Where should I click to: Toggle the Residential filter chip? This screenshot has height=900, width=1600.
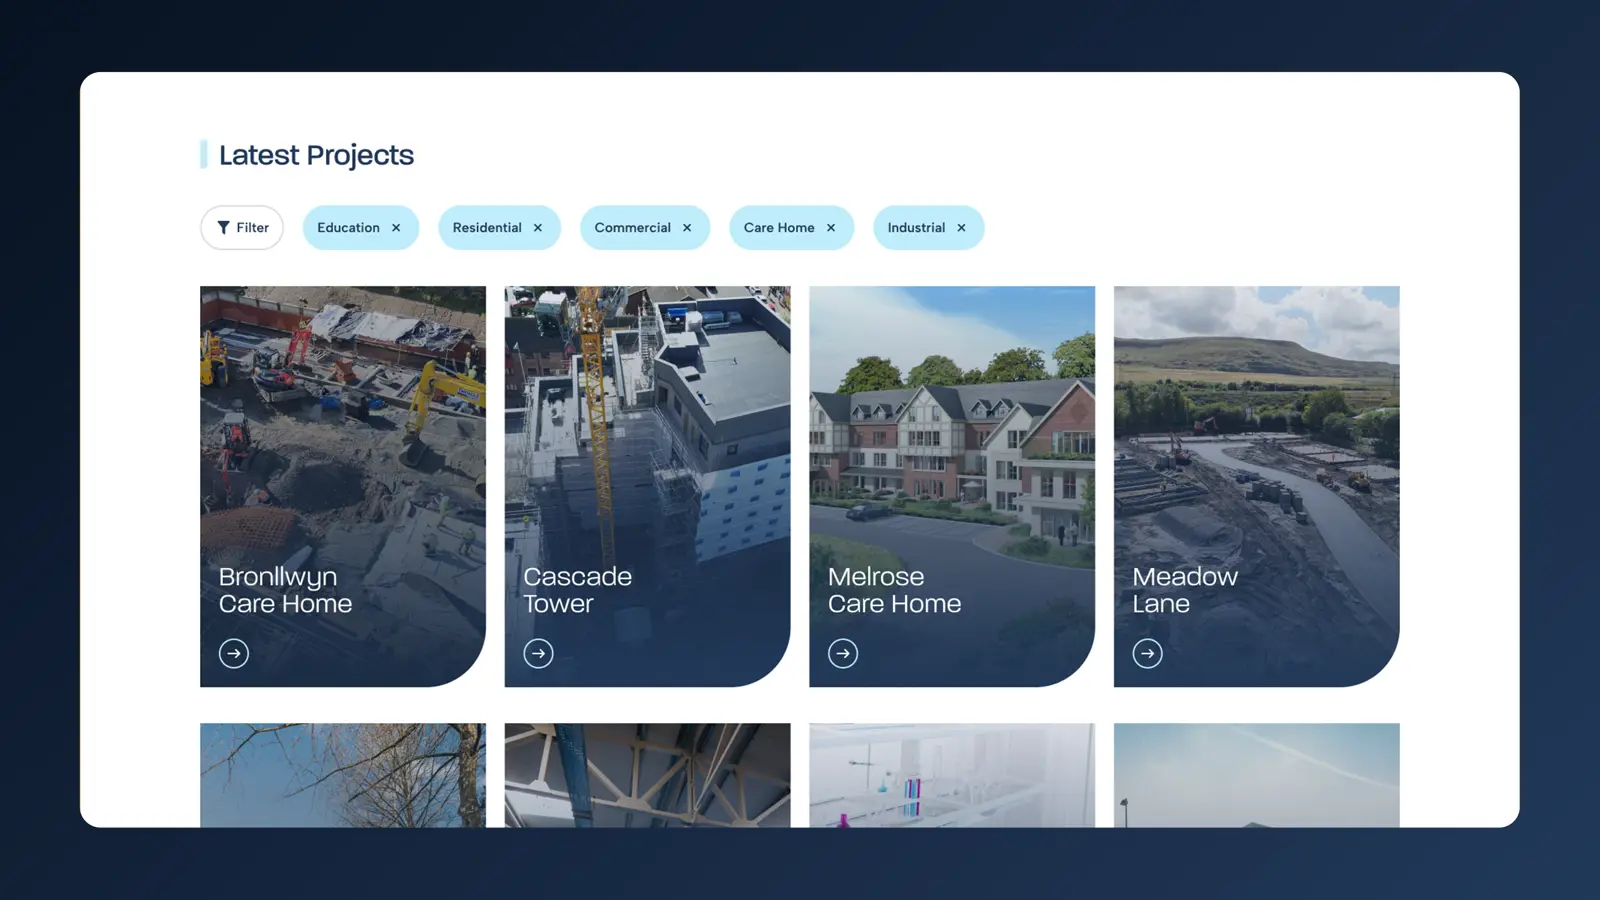pyautogui.click(x=487, y=228)
